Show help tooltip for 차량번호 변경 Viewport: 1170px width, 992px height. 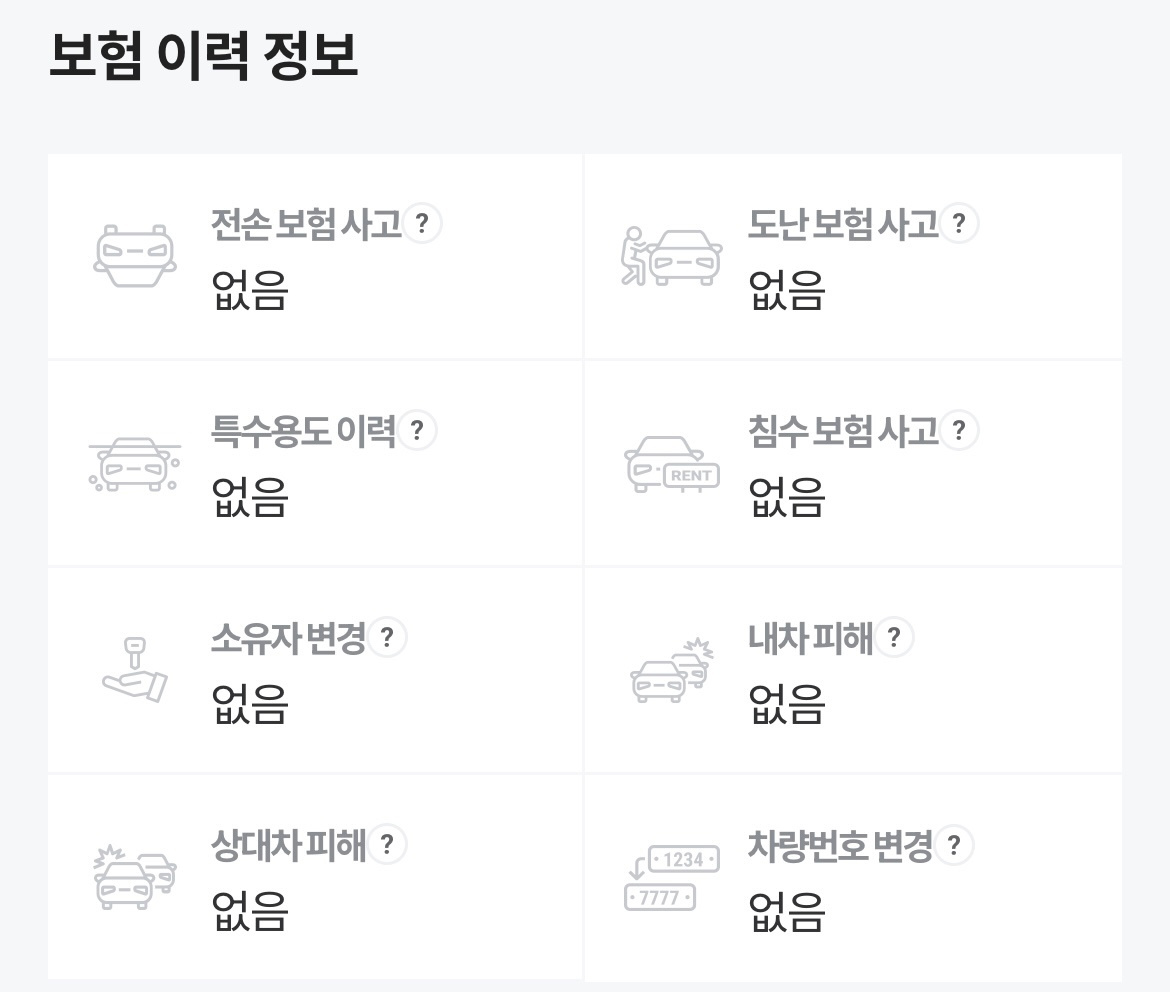[954, 845]
